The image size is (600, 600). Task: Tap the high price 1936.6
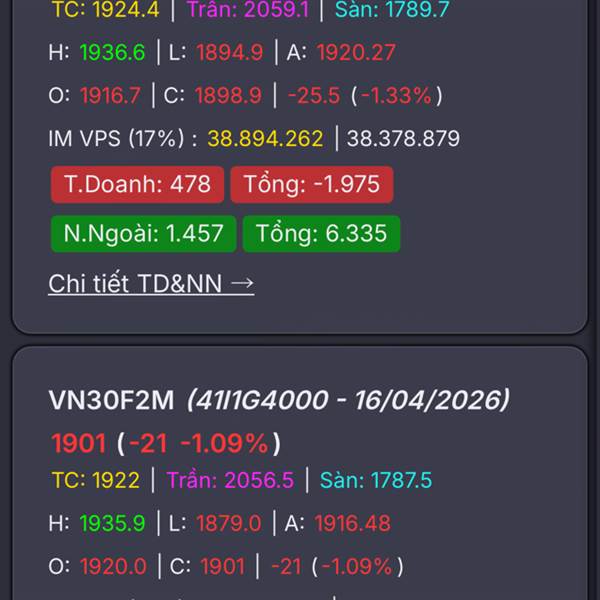(112, 52)
